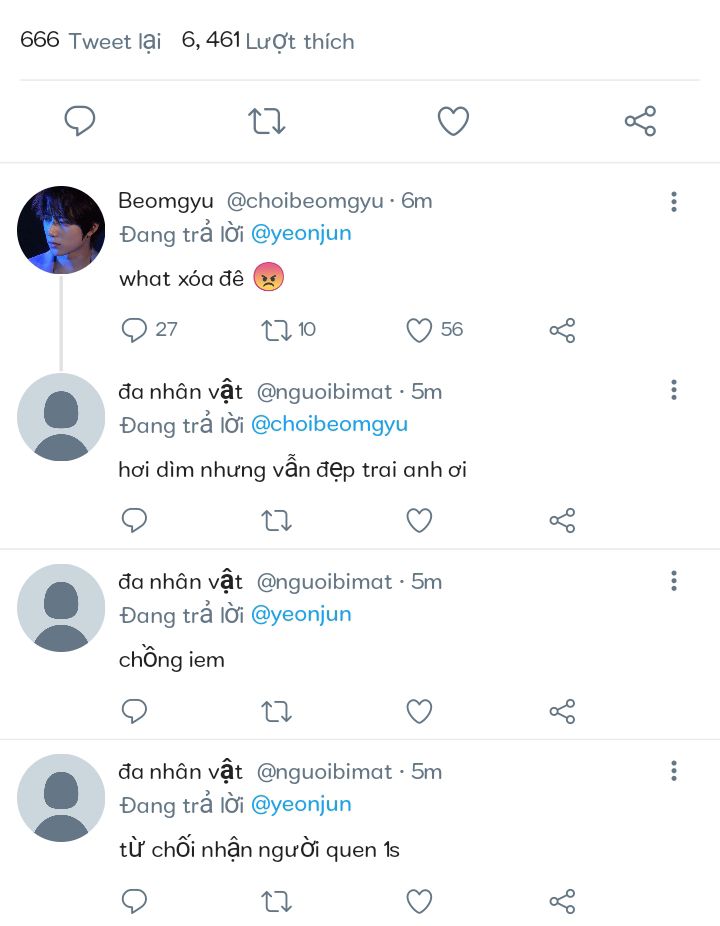This screenshot has width=720, height=926.
Task: Reply to Beomgyu's tweet with 27 replies
Action: tap(134, 330)
